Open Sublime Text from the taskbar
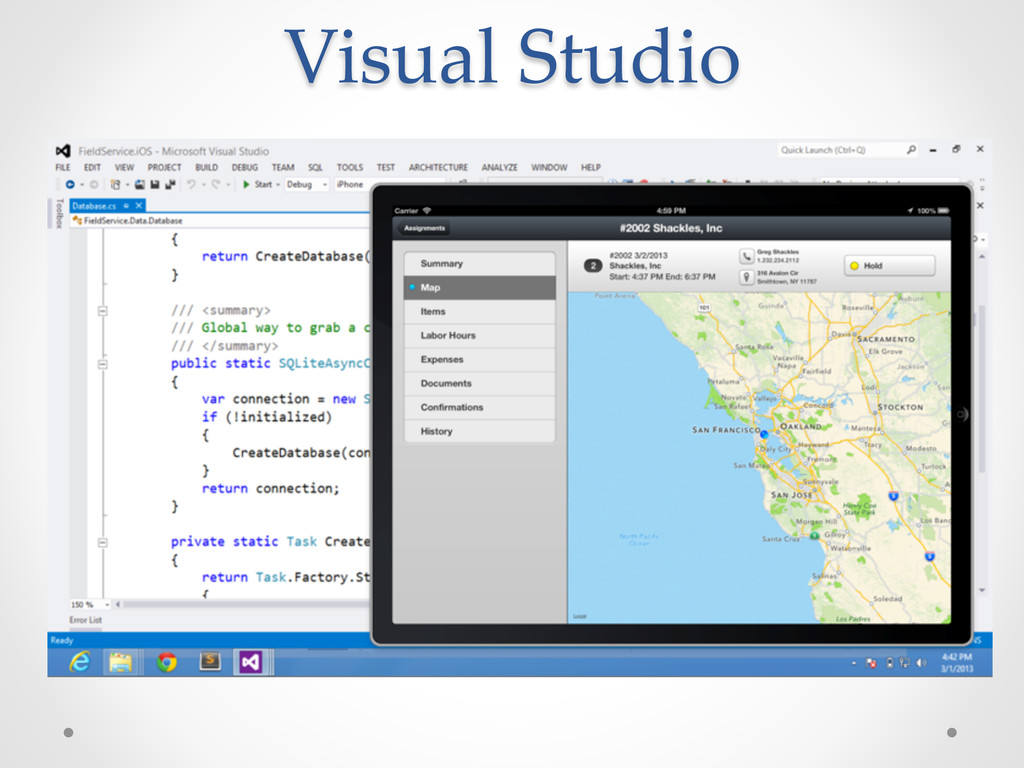The width and height of the screenshot is (1024, 768). (210, 662)
